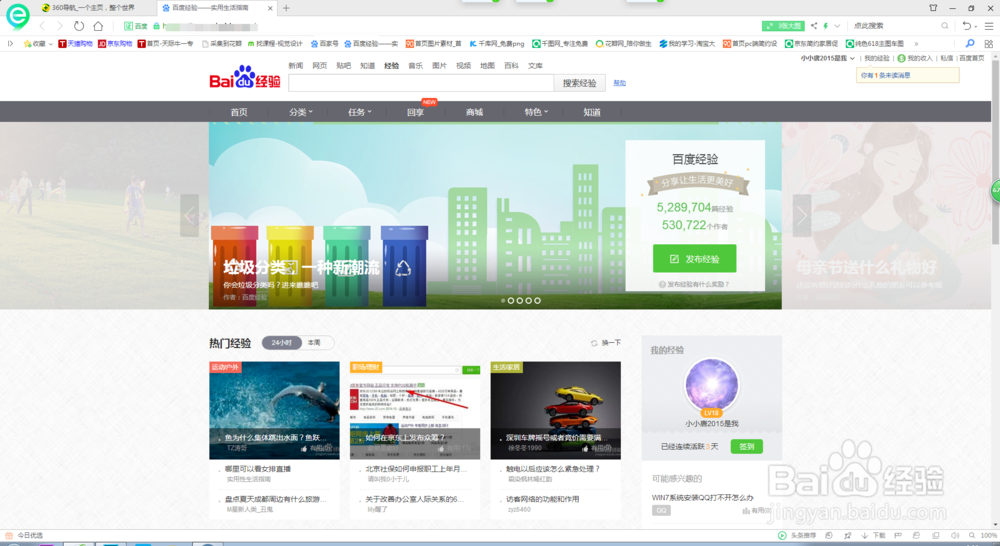Select the fifth banner indicator dot
Screen dimensions: 1000x546
click(538, 300)
